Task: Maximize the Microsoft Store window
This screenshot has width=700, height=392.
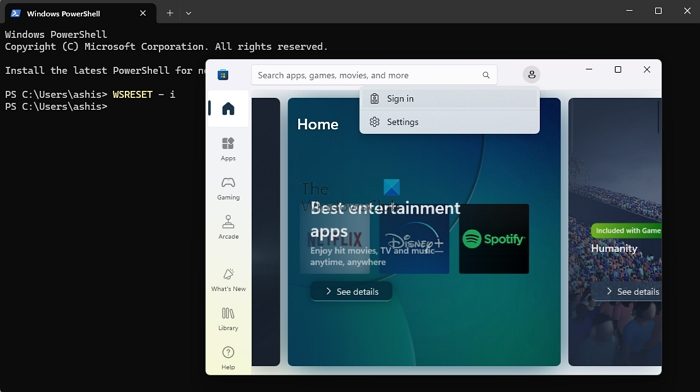Action: tap(618, 70)
